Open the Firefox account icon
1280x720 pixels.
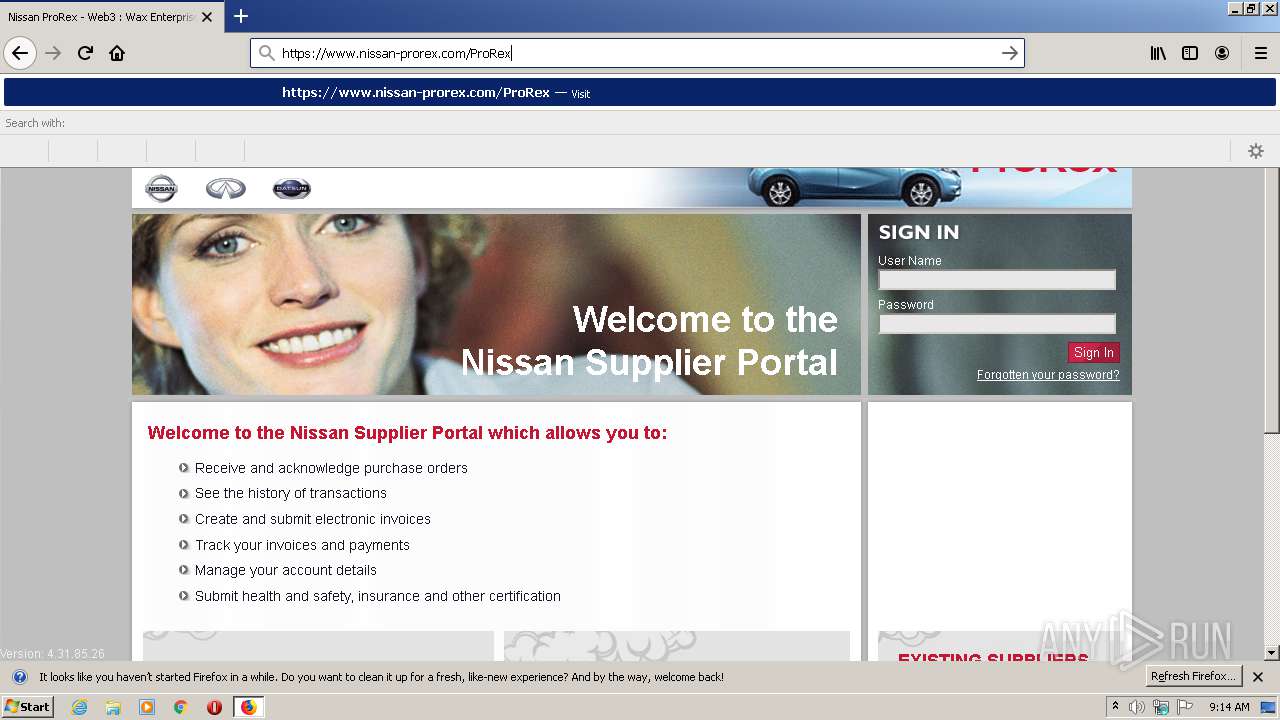coord(1222,53)
